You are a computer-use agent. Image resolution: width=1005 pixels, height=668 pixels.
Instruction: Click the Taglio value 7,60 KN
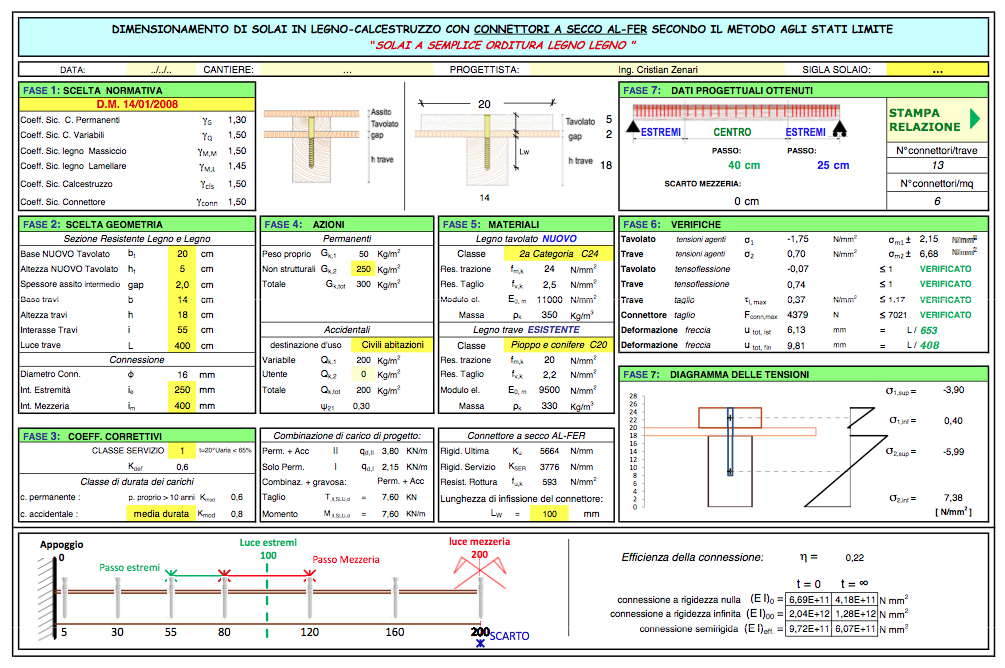point(390,497)
